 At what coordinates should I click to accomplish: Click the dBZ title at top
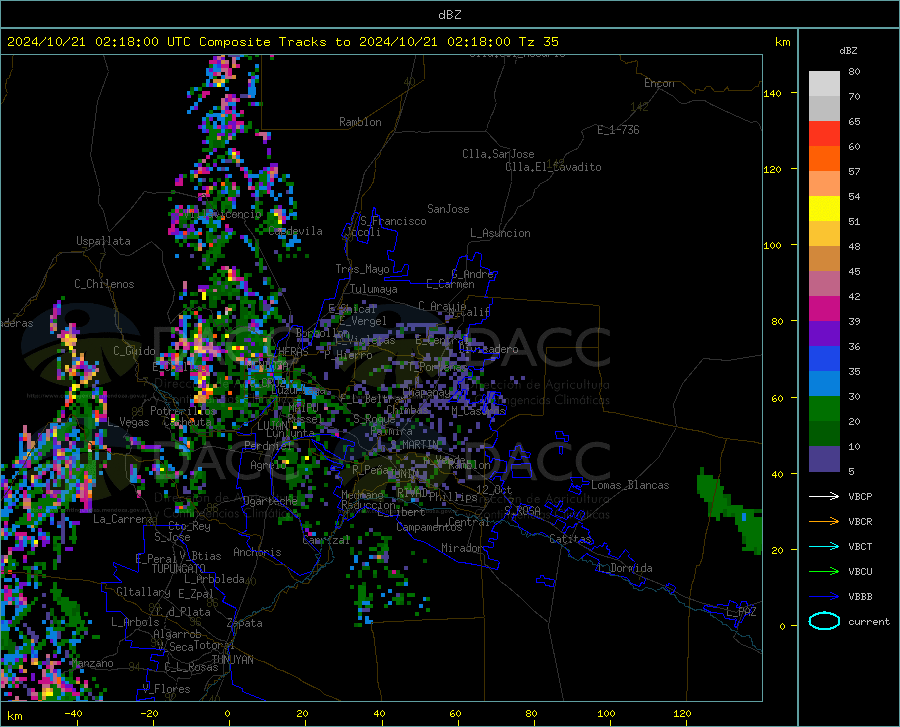[449, 15]
